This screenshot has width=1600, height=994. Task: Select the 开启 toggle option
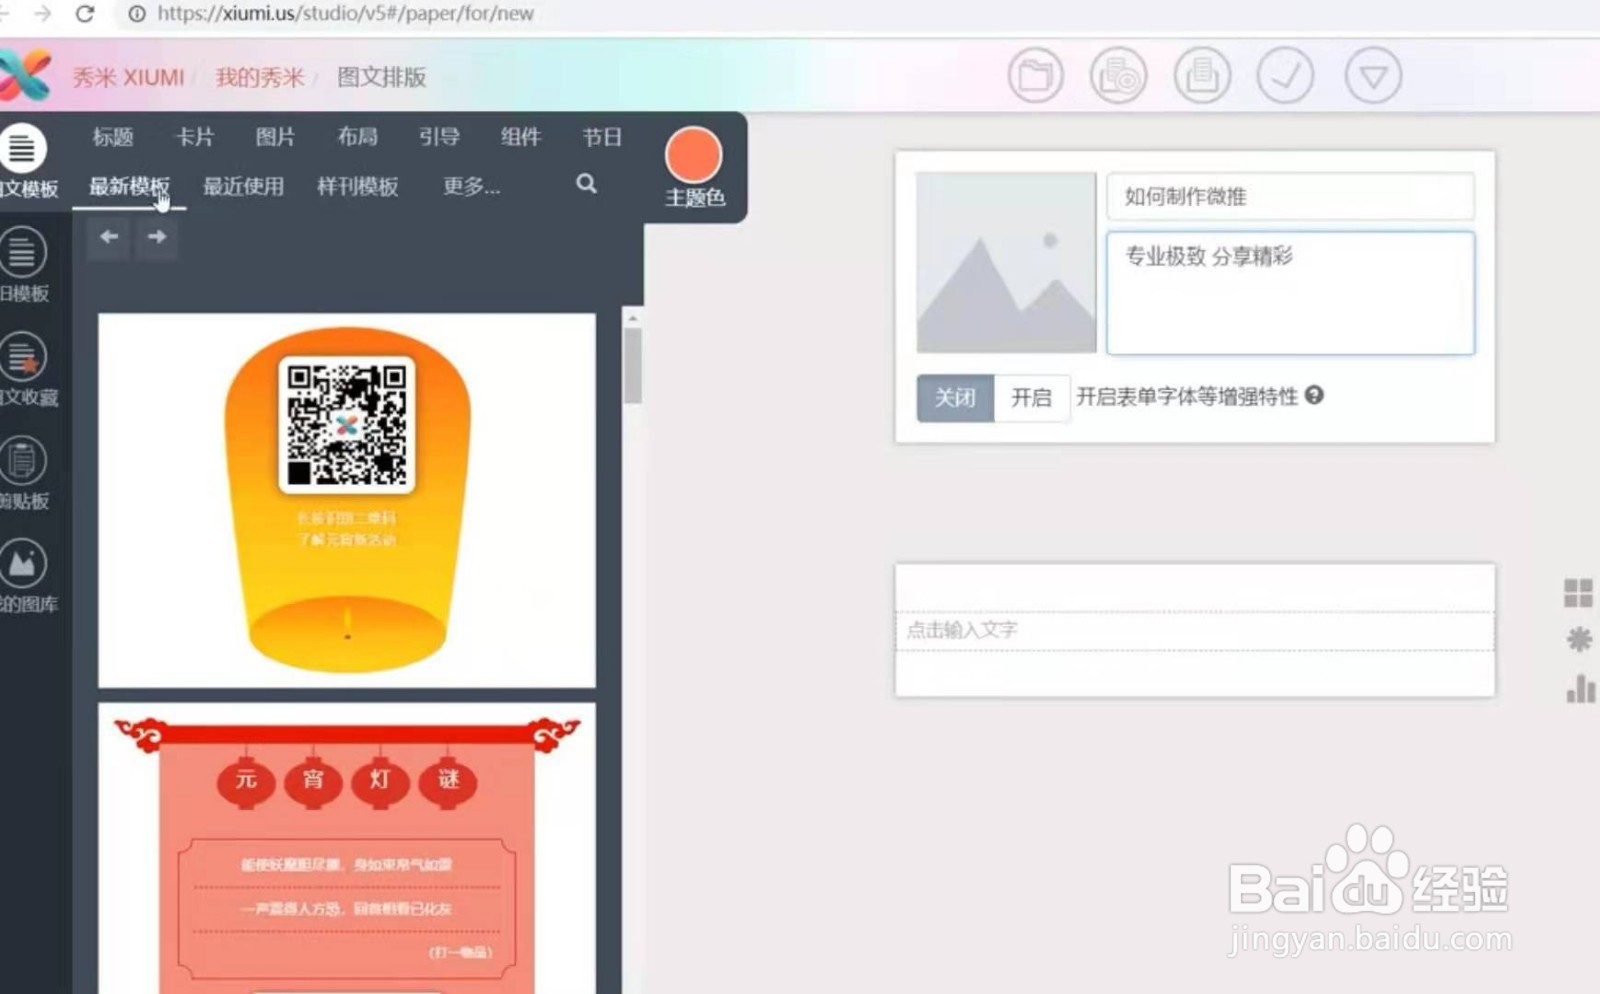click(1031, 398)
